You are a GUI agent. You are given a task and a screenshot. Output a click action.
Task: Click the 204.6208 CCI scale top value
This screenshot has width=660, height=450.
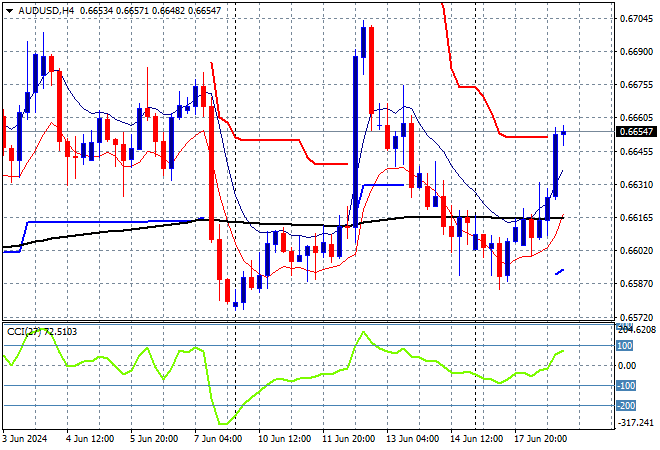(636, 330)
